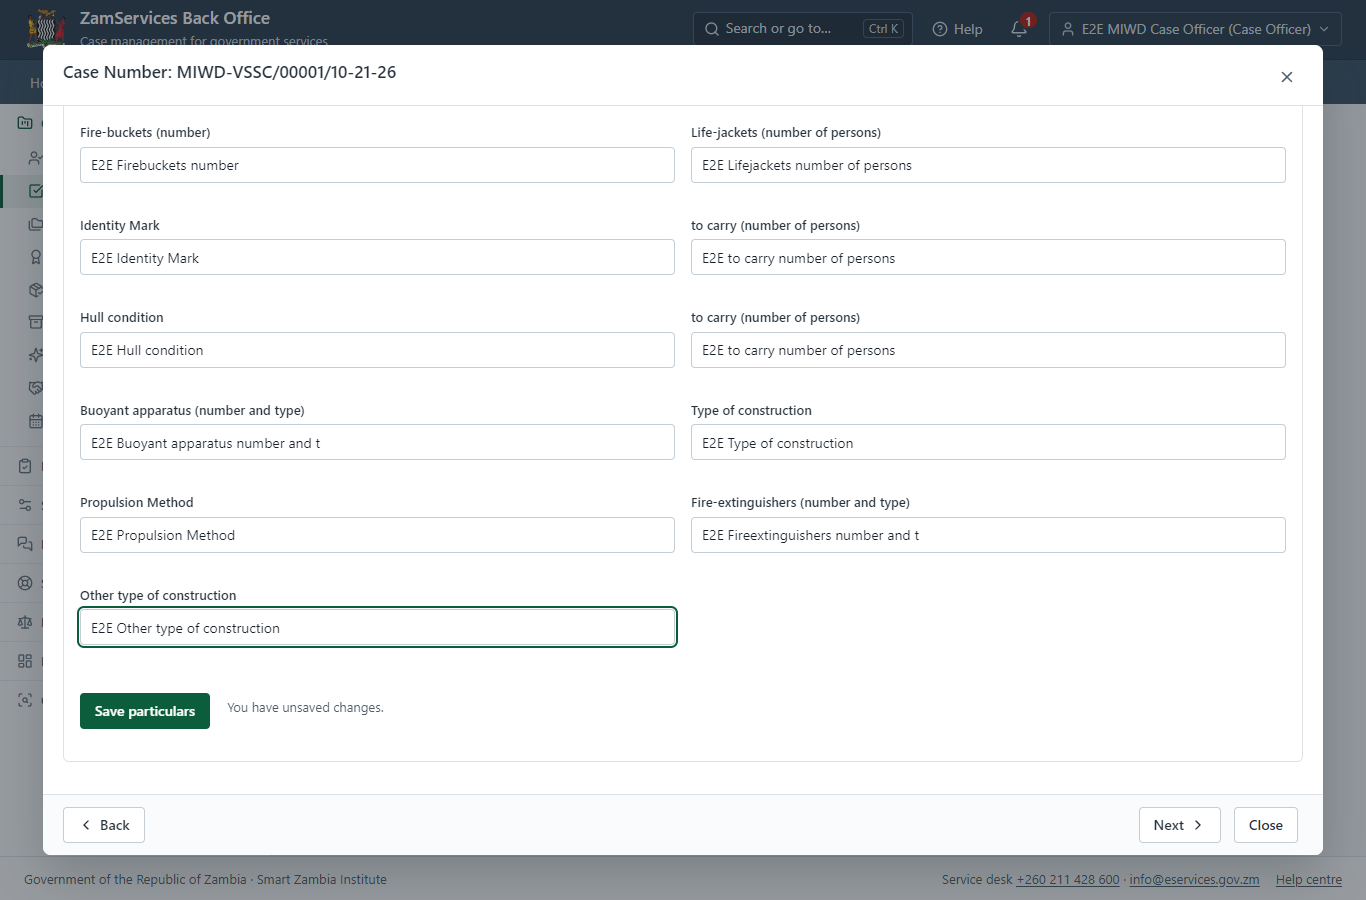
Task: Click the user-check sidebar icon
Action: pos(36,158)
